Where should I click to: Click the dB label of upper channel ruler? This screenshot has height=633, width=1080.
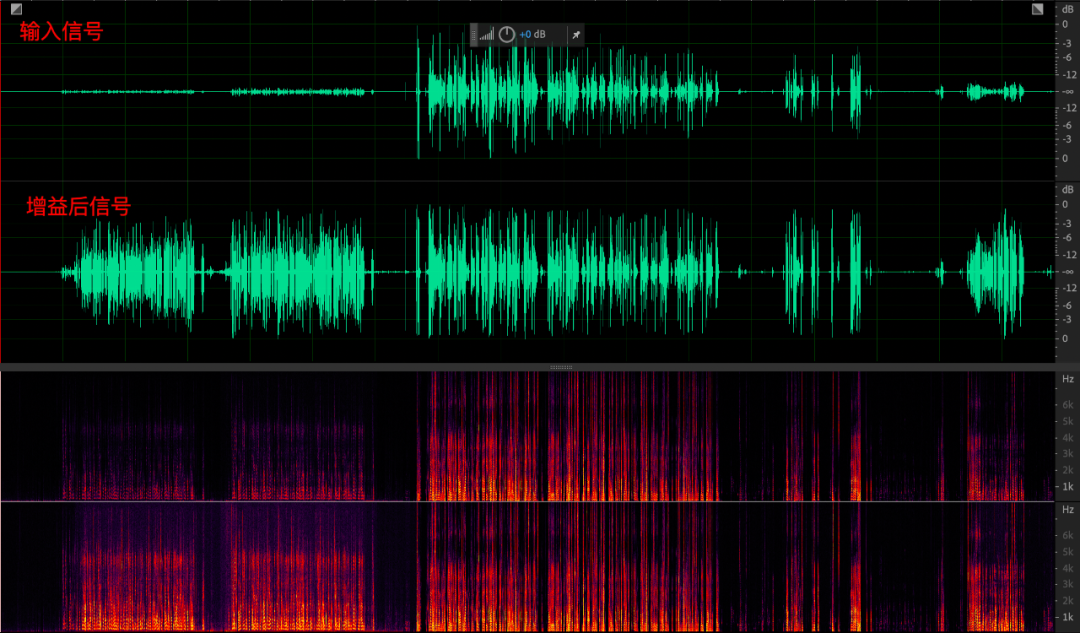tap(1067, 9)
